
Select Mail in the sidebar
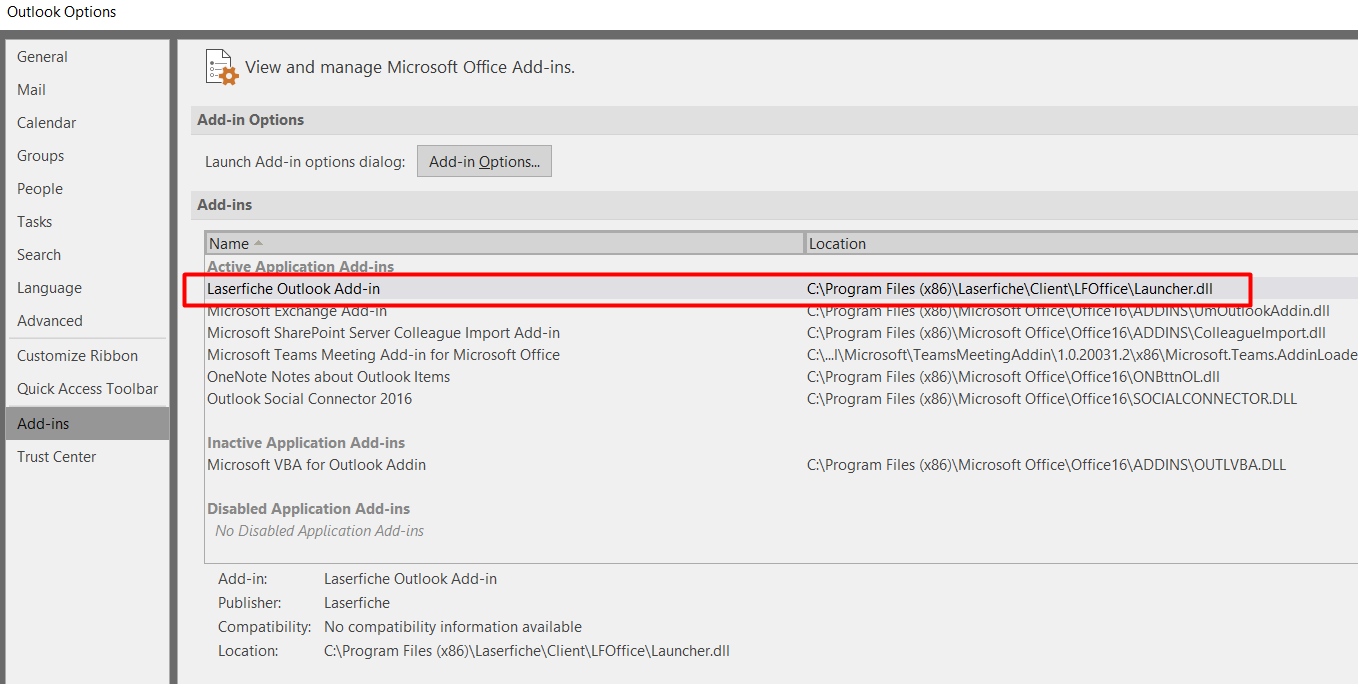87,90
